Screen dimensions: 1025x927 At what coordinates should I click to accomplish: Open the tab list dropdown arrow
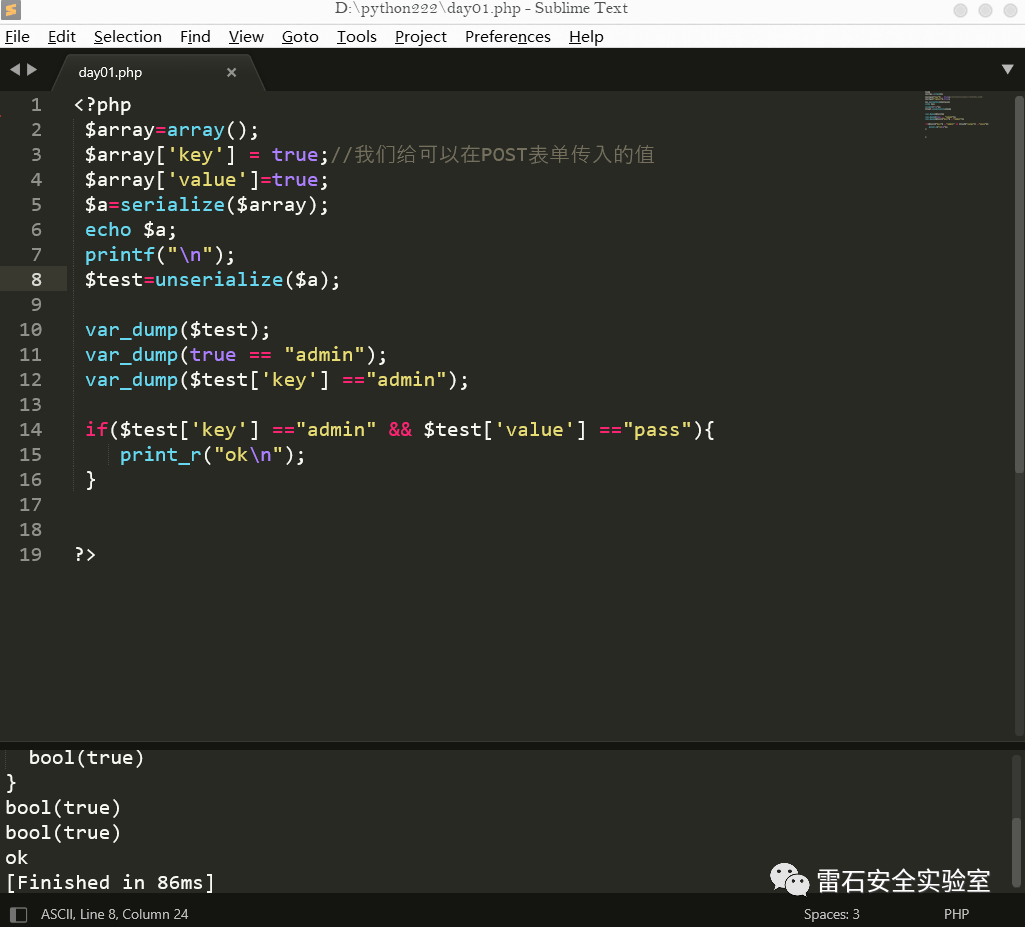(x=1007, y=70)
